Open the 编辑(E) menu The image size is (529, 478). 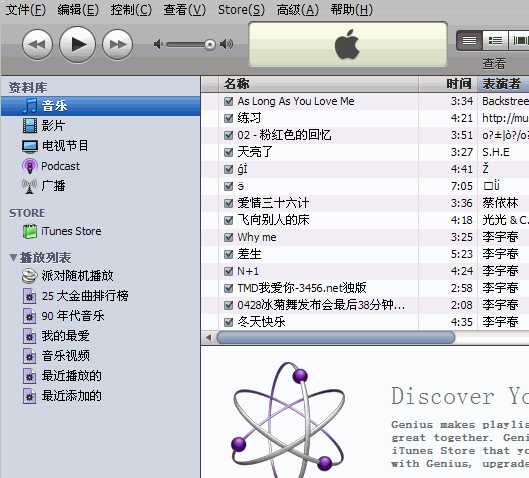[x=78, y=9]
